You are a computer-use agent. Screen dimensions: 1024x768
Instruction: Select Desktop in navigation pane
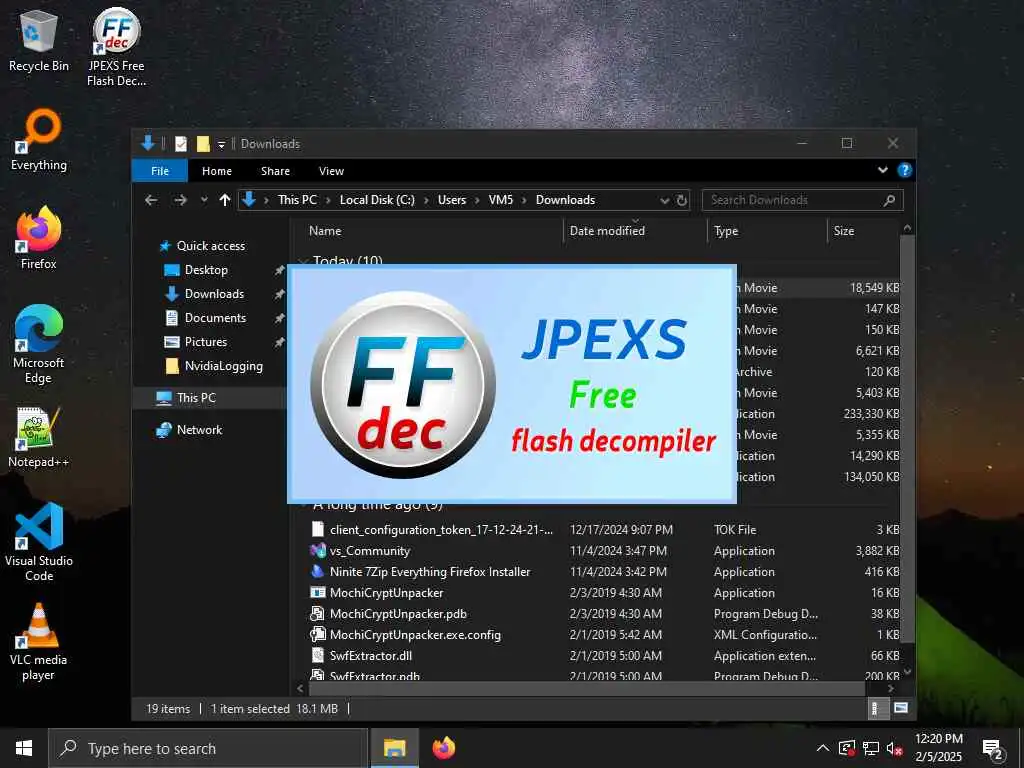pyautogui.click(x=206, y=270)
